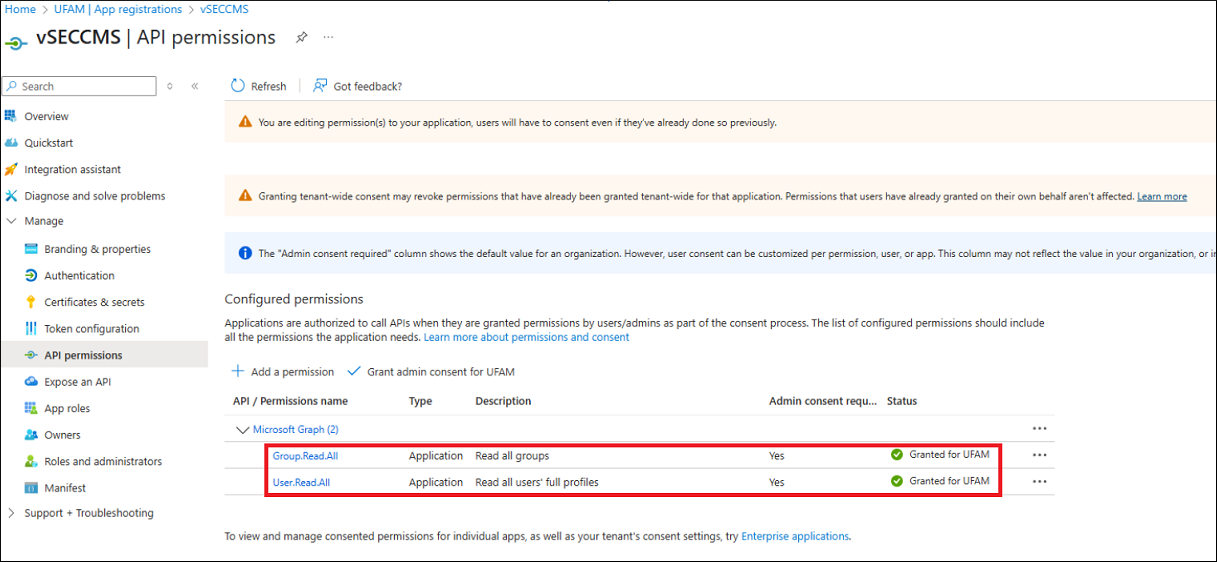Toggle the sidebar expand/collapse arrows icon
This screenshot has width=1217, height=562.
tap(170, 87)
